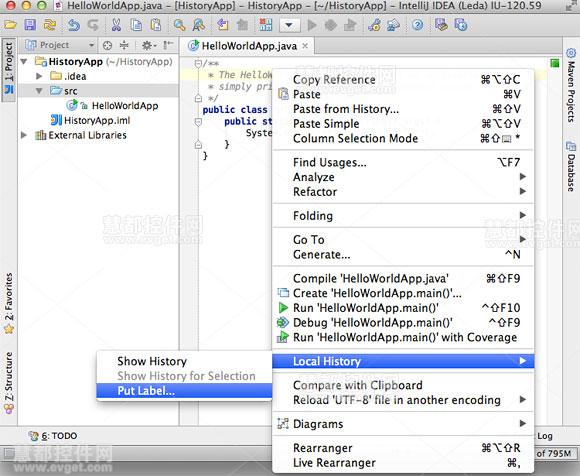Open the Project panel gear settings menu

149,45
